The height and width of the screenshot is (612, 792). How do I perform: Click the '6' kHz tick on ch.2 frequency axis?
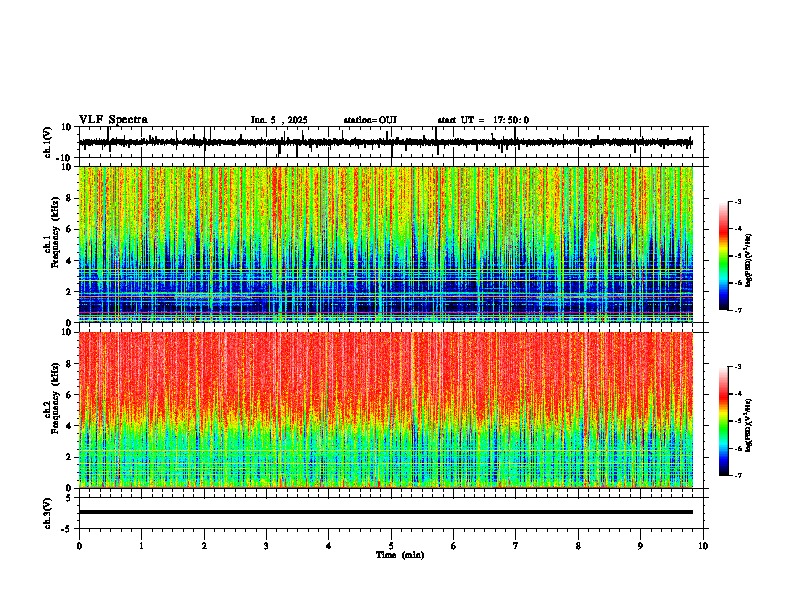pyautogui.click(x=69, y=395)
